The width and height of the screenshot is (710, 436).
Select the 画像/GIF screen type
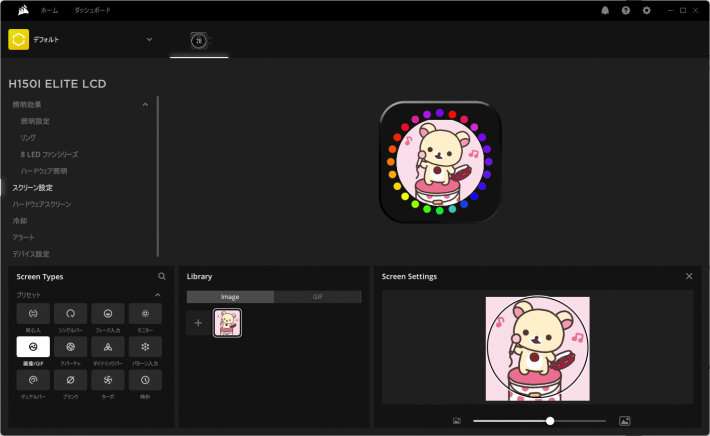pyautogui.click(x=33, y=346)
